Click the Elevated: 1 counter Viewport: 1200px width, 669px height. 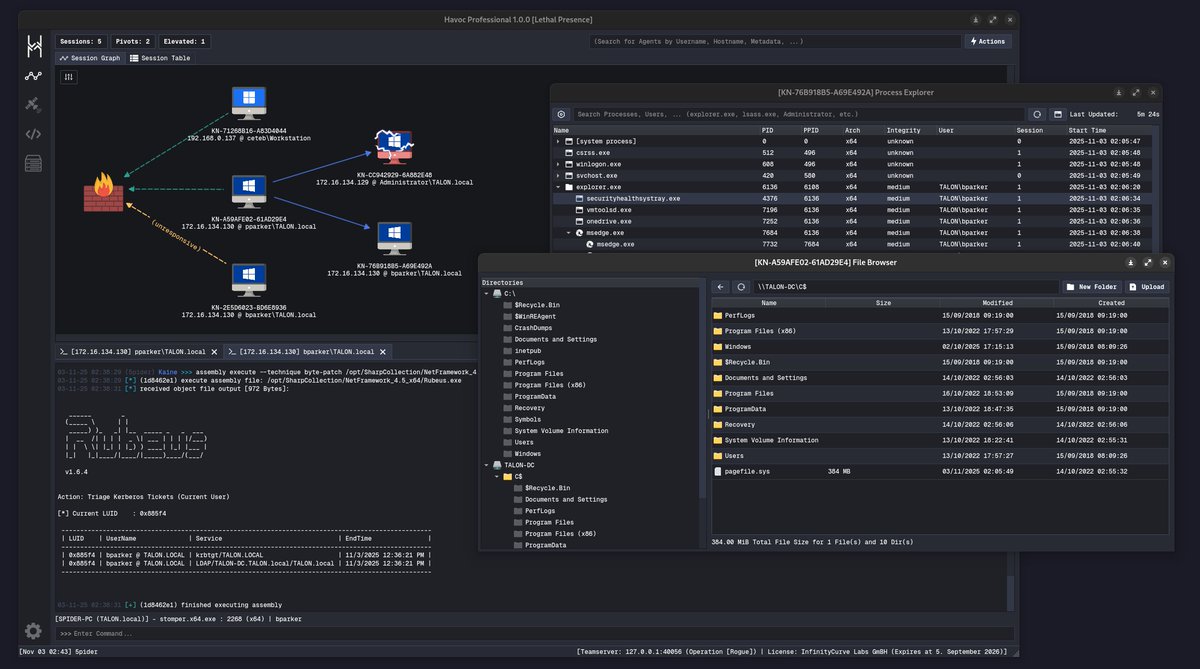tap(184, 42)
